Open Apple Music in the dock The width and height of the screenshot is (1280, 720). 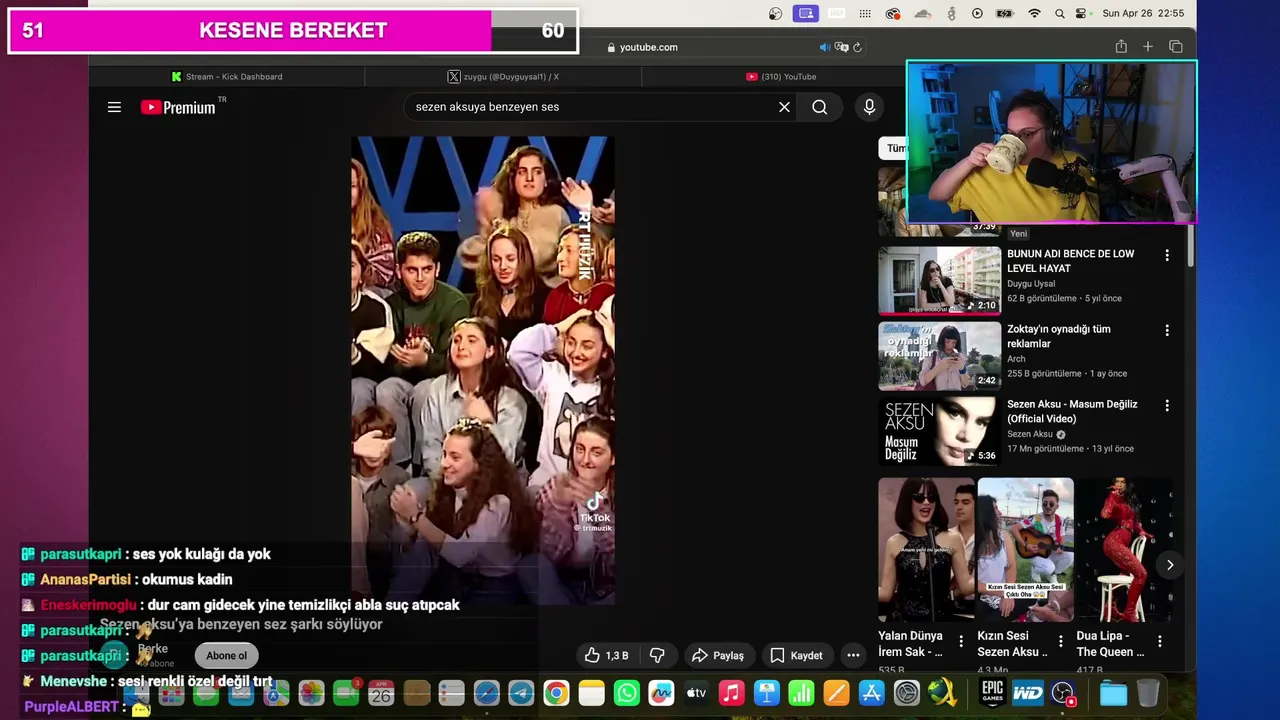click(731, 693)
